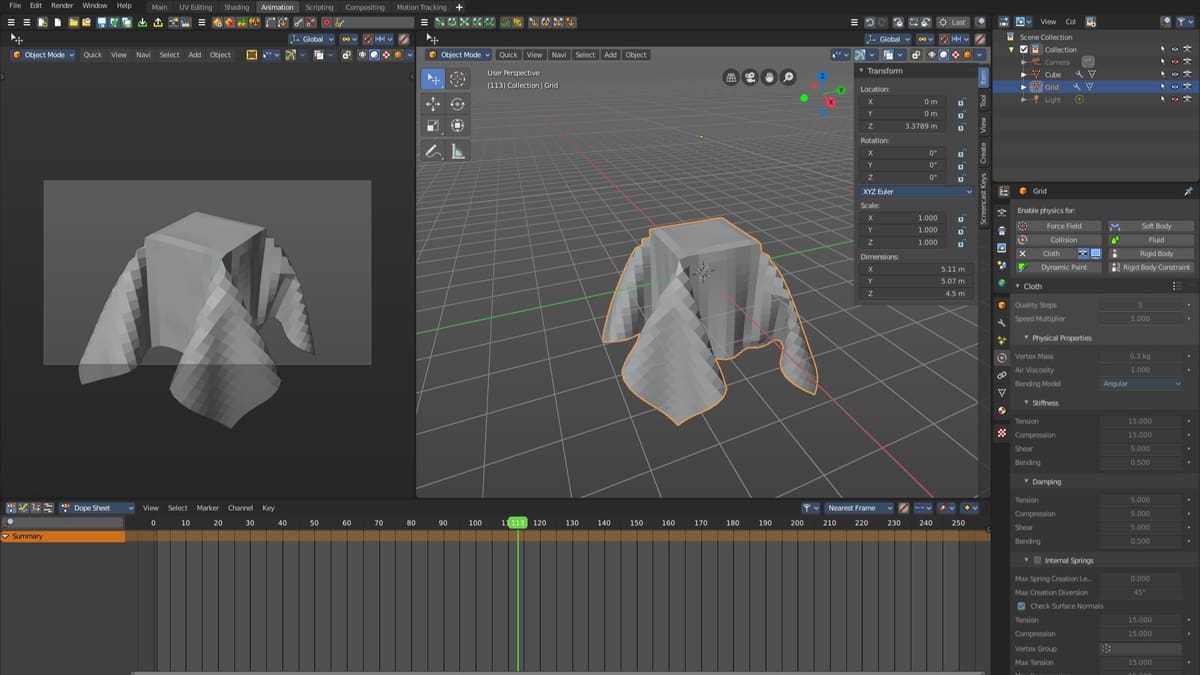Image resolution: width=1200 pixels, height=675 pixels.
Task: Enable Soft Body physics
Action: [1149, 226]
